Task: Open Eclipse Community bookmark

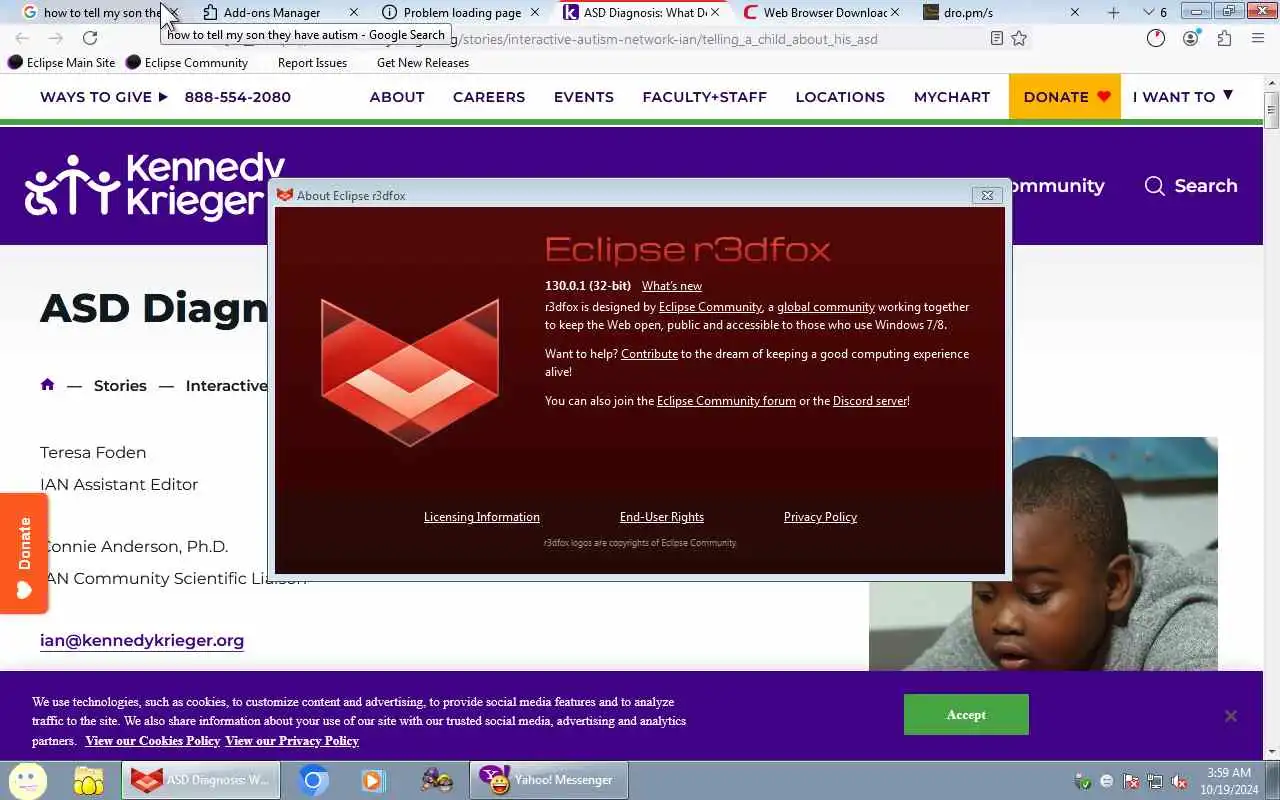Action: point(187,62)
